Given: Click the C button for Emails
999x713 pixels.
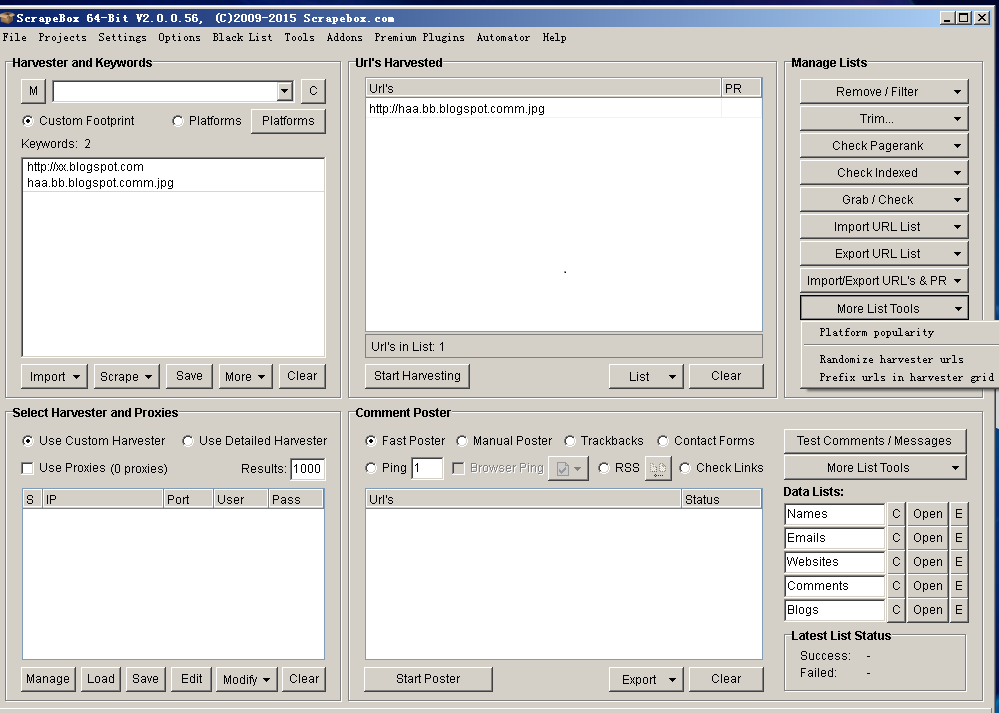Looking at the screenshot, I should point(896,538).
